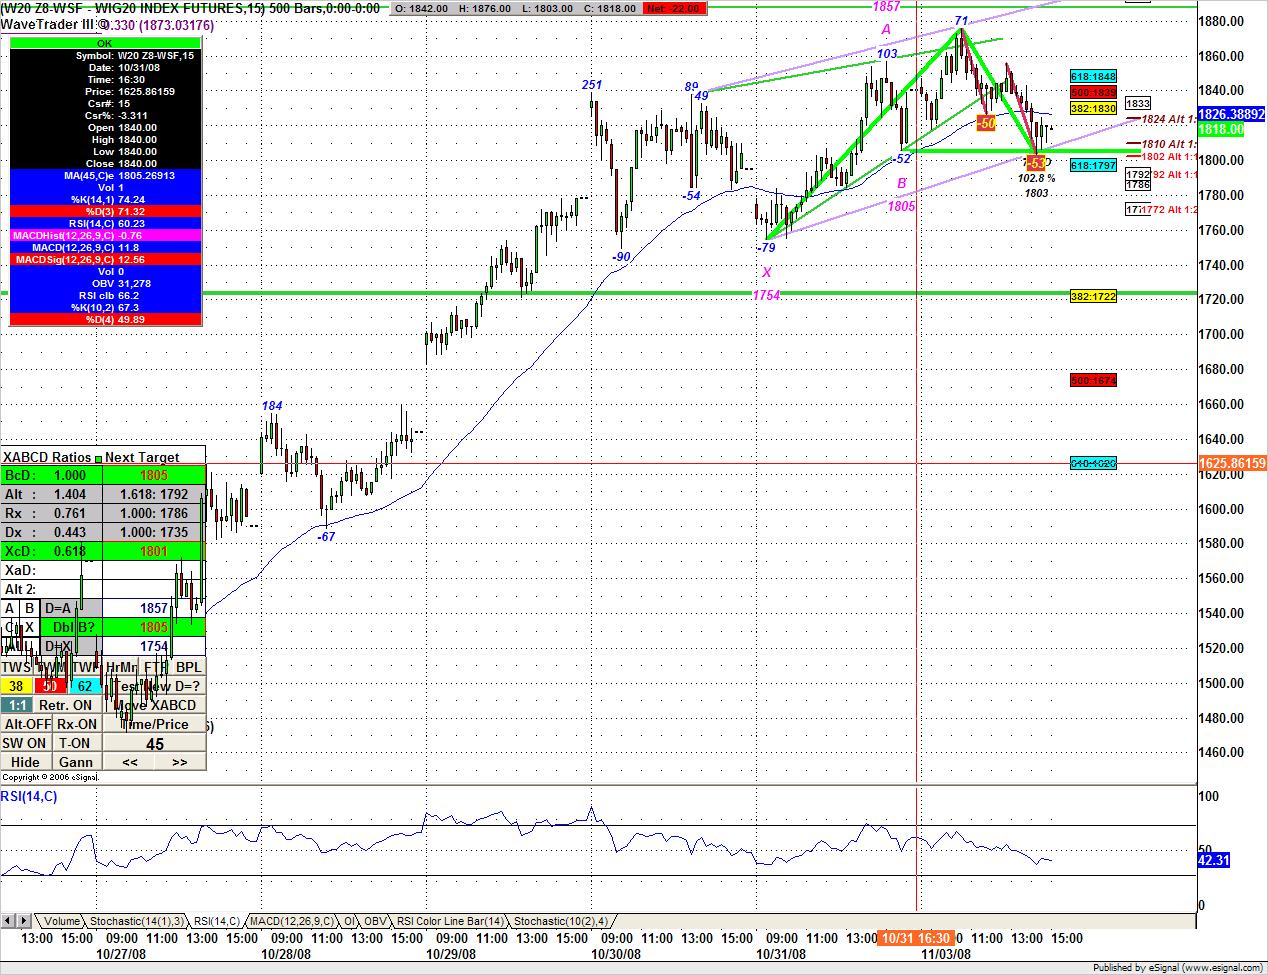Select the red 50 retracement box
Viewport: 1268px width, 975px height.
tap(50, 686)
